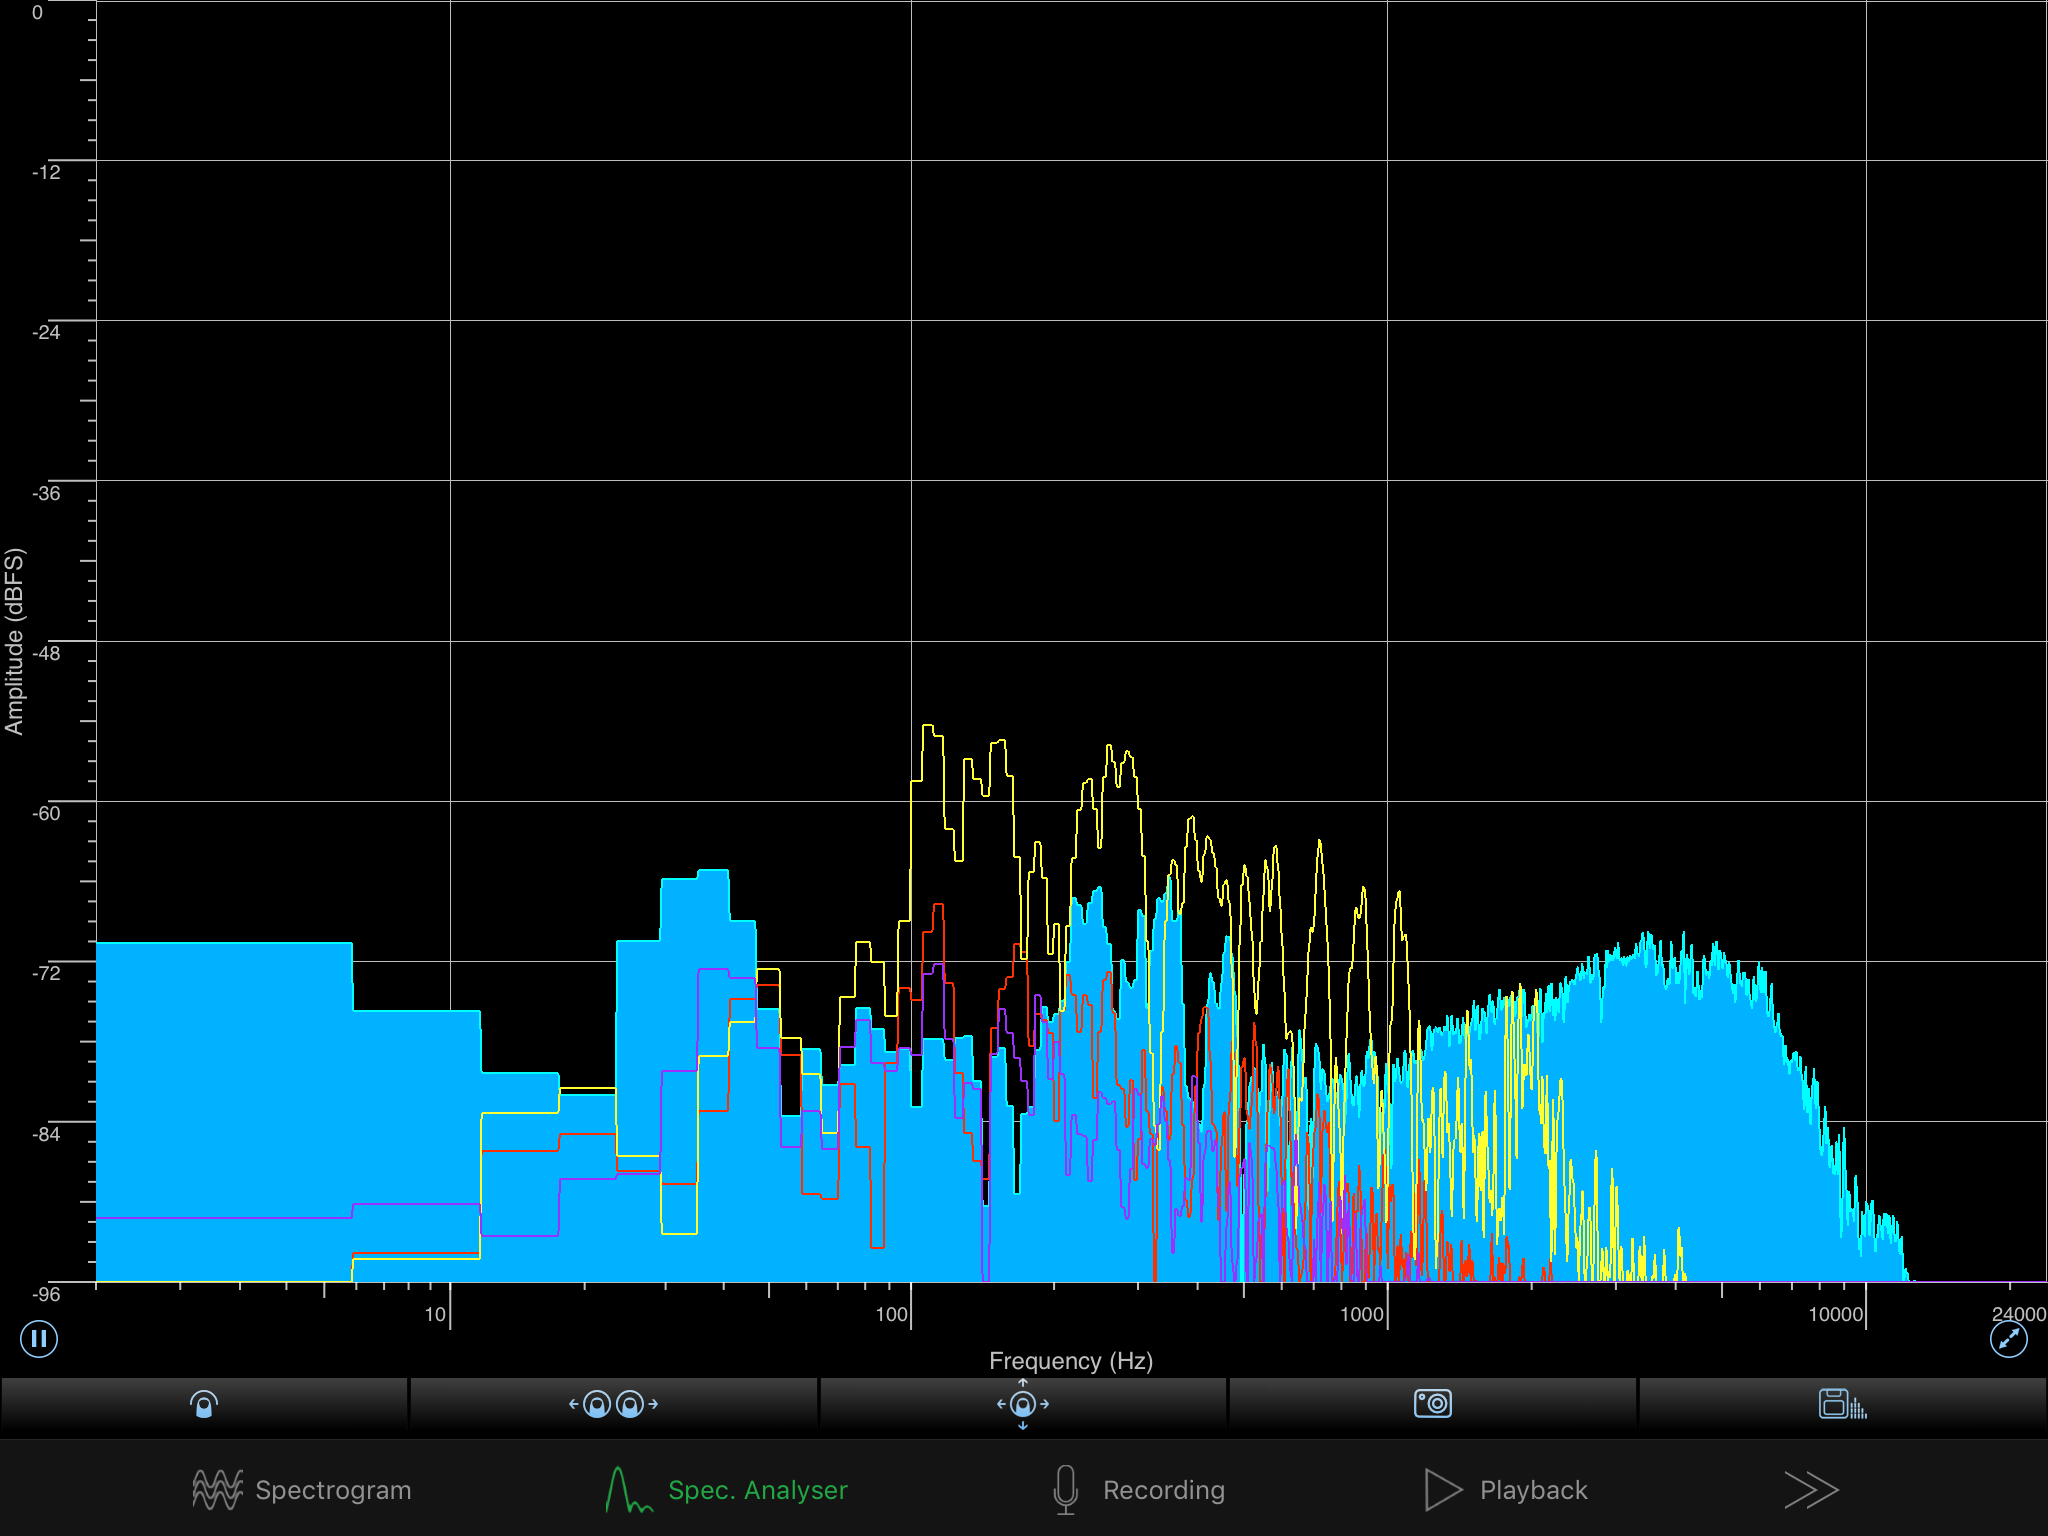2048x1536 pixels.
Task: Expand the graph to full screen
Action: coord(2008,1338)
